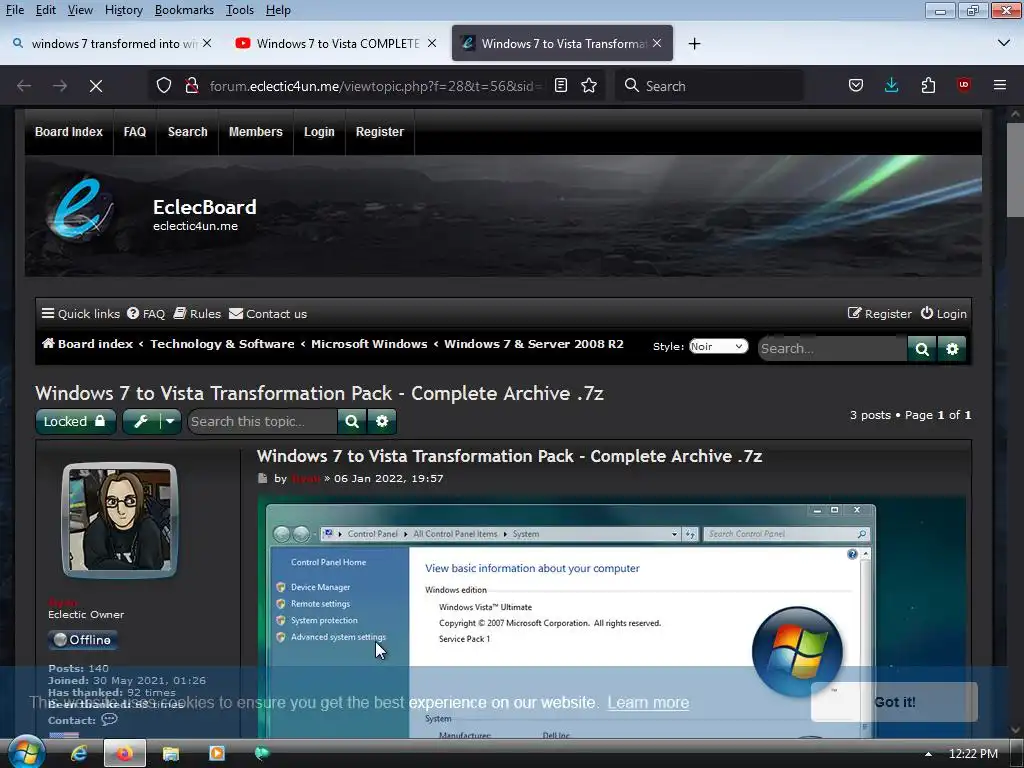Close the Windows 7 to Vista COMPLETE tab
The width and height of the screenshot is (1024, 768).
pos(432,43)
